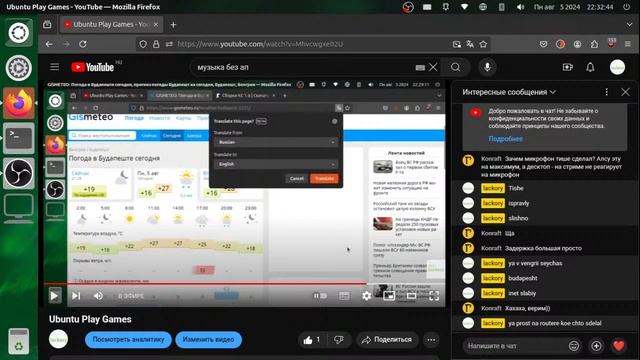Open the system volume indicator
This screenshot has width=640, height=360.
[520, 7]
